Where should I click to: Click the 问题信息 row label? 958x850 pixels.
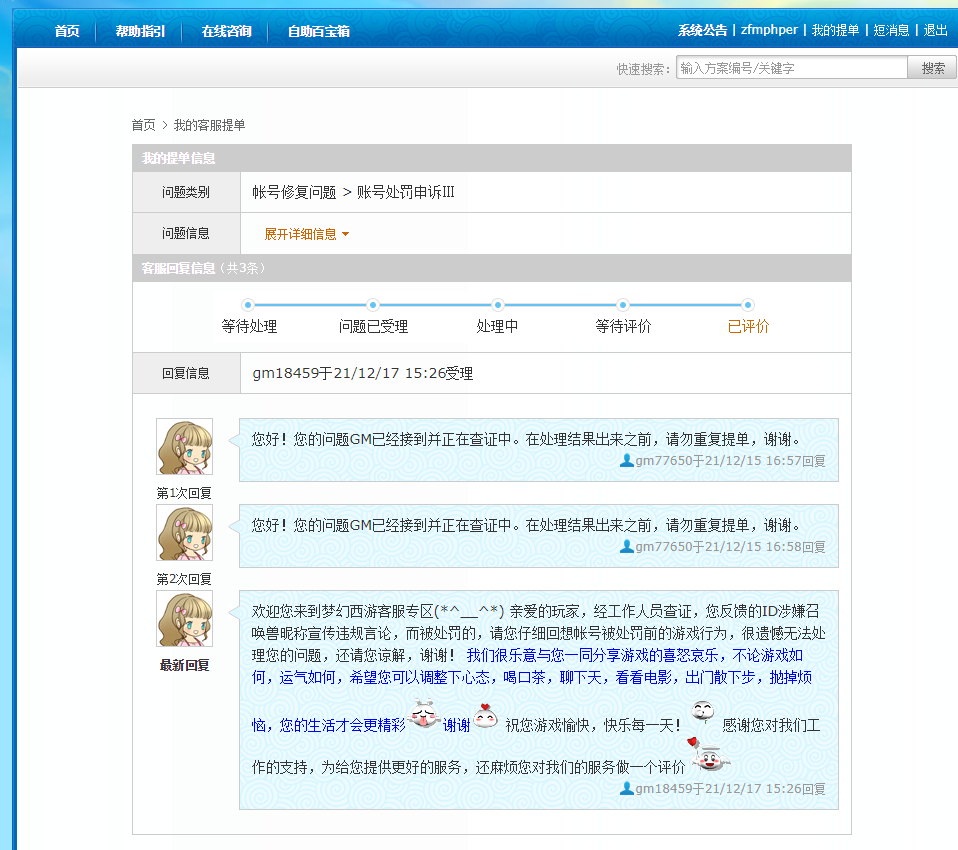(x=186, y=233)
